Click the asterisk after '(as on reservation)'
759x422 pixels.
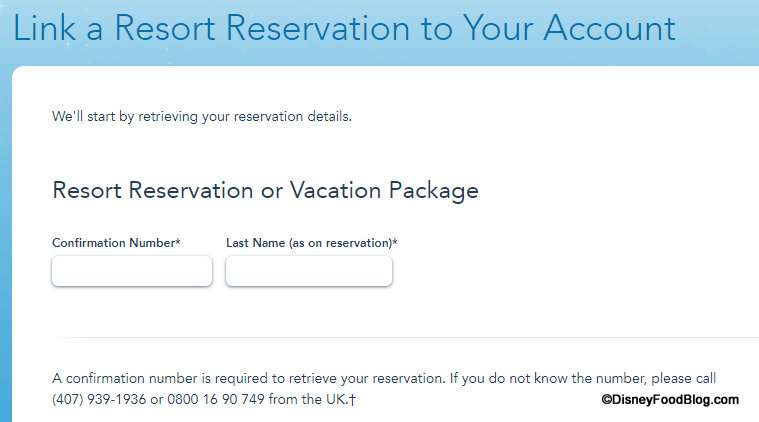coord(395,242)
